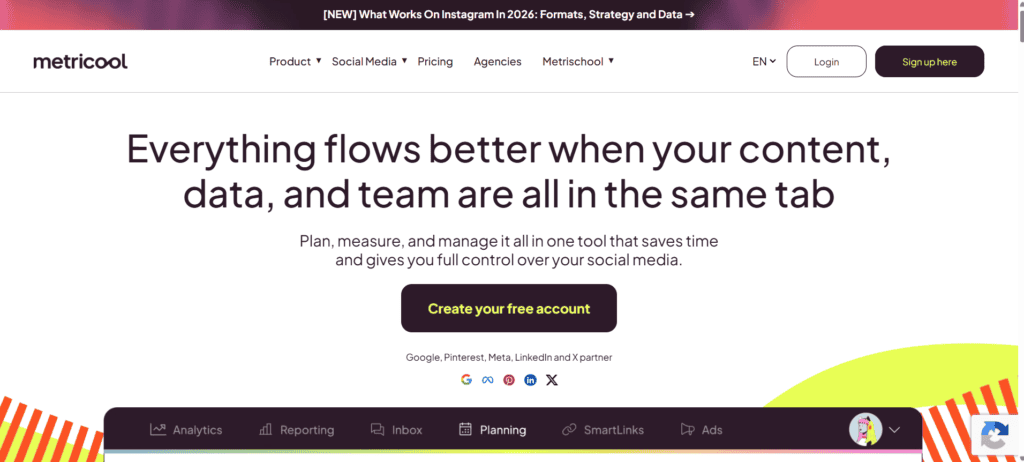
Task: Click the Planning calendar icon
Action: pyautogui.click(x=466, y=429)
